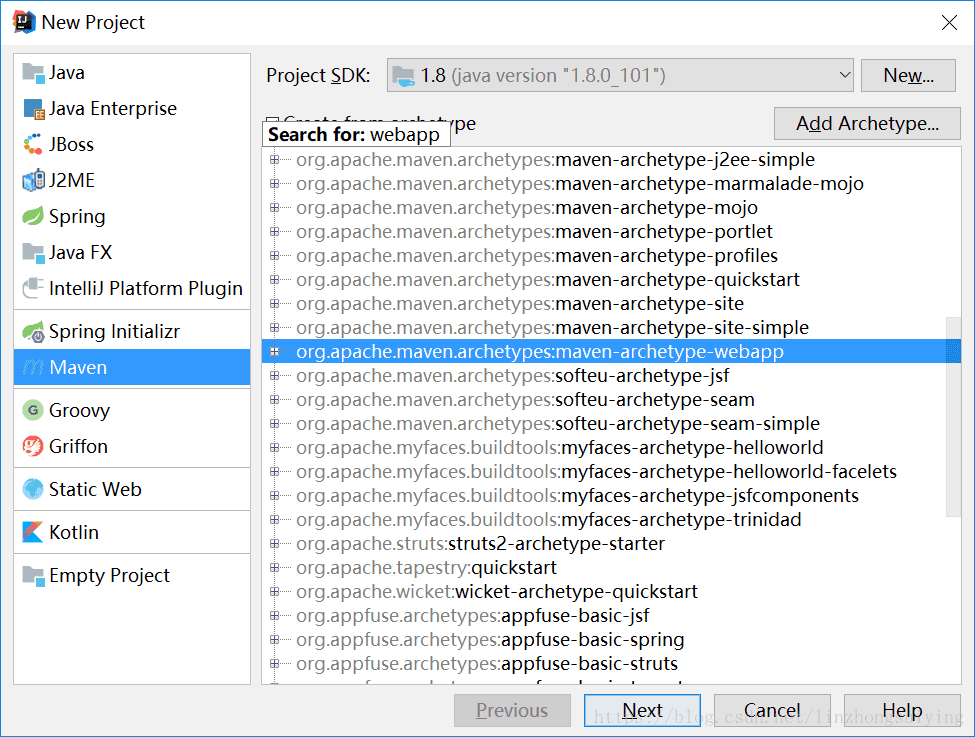Viewport: 975px width, 737px height.
Task: Expand myfaces-archetype-helloworld node
Action: [x=274, y=448]
